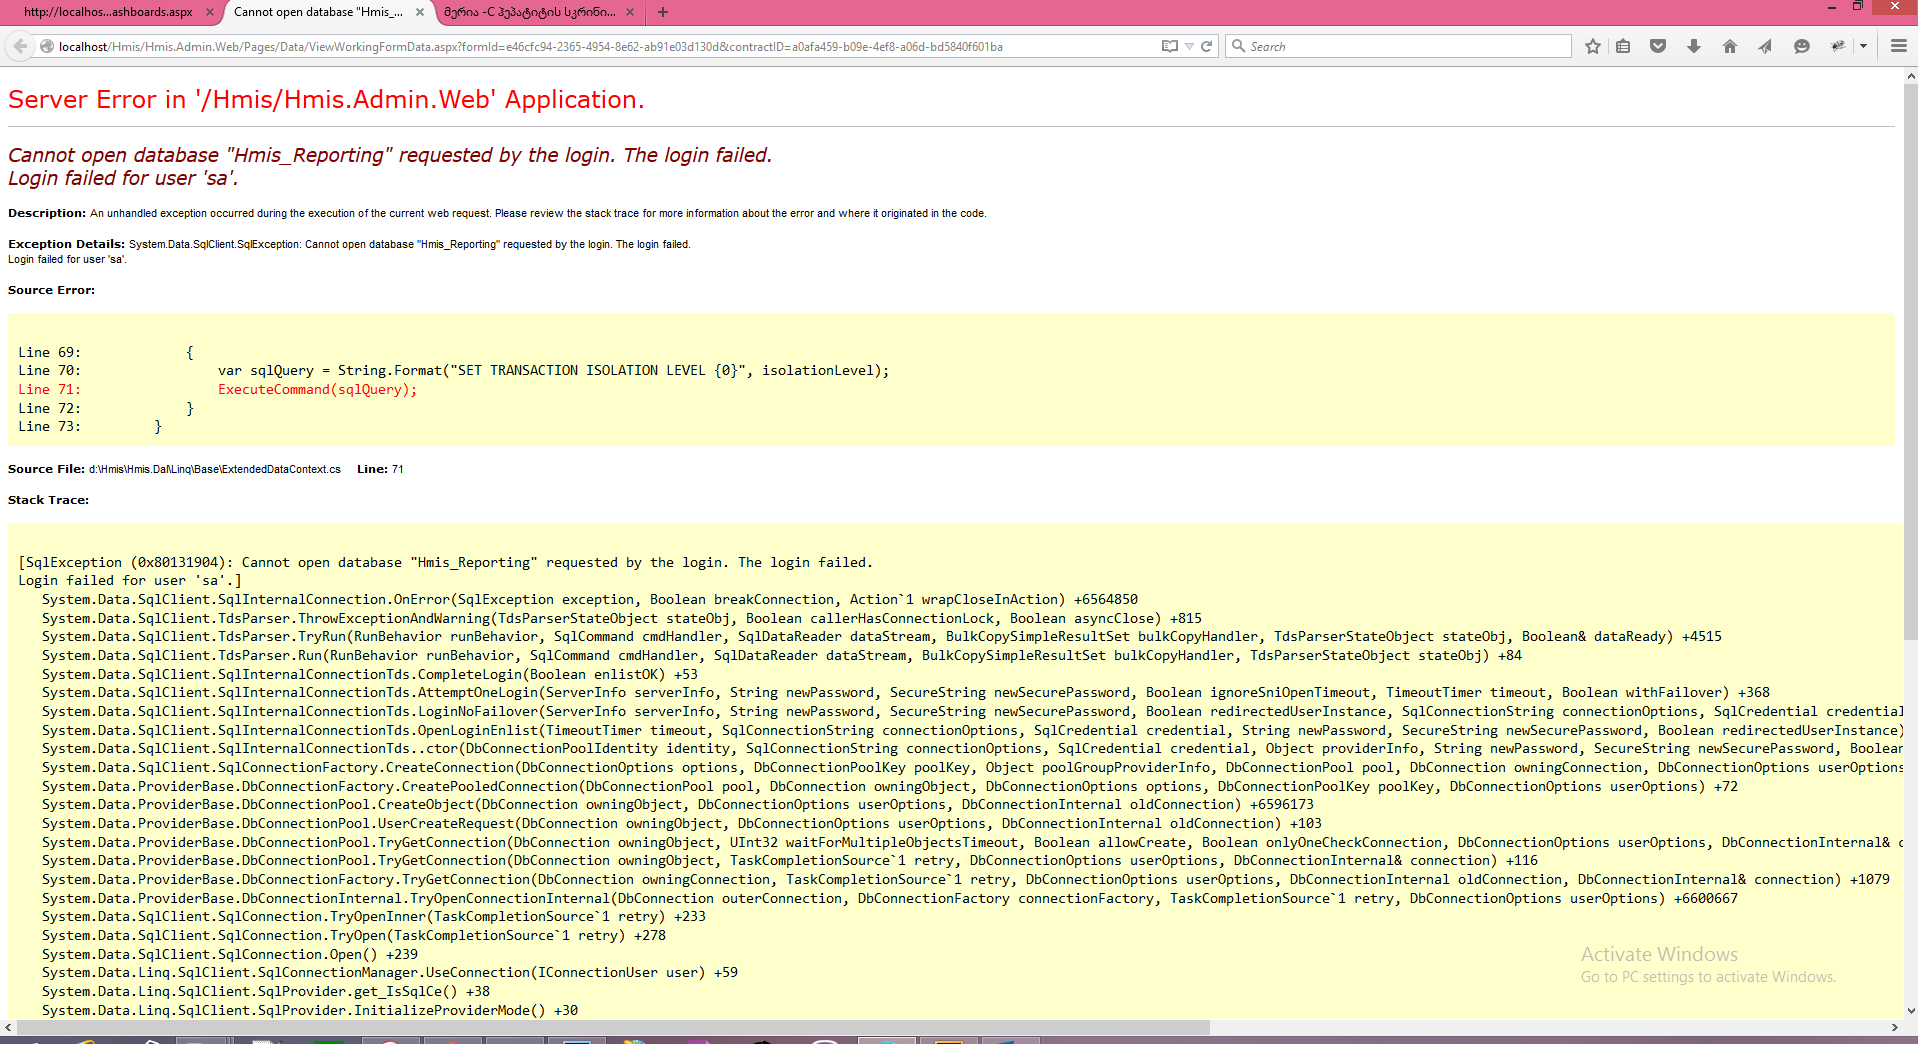Click the paper plane share icon

[1765, 46]
